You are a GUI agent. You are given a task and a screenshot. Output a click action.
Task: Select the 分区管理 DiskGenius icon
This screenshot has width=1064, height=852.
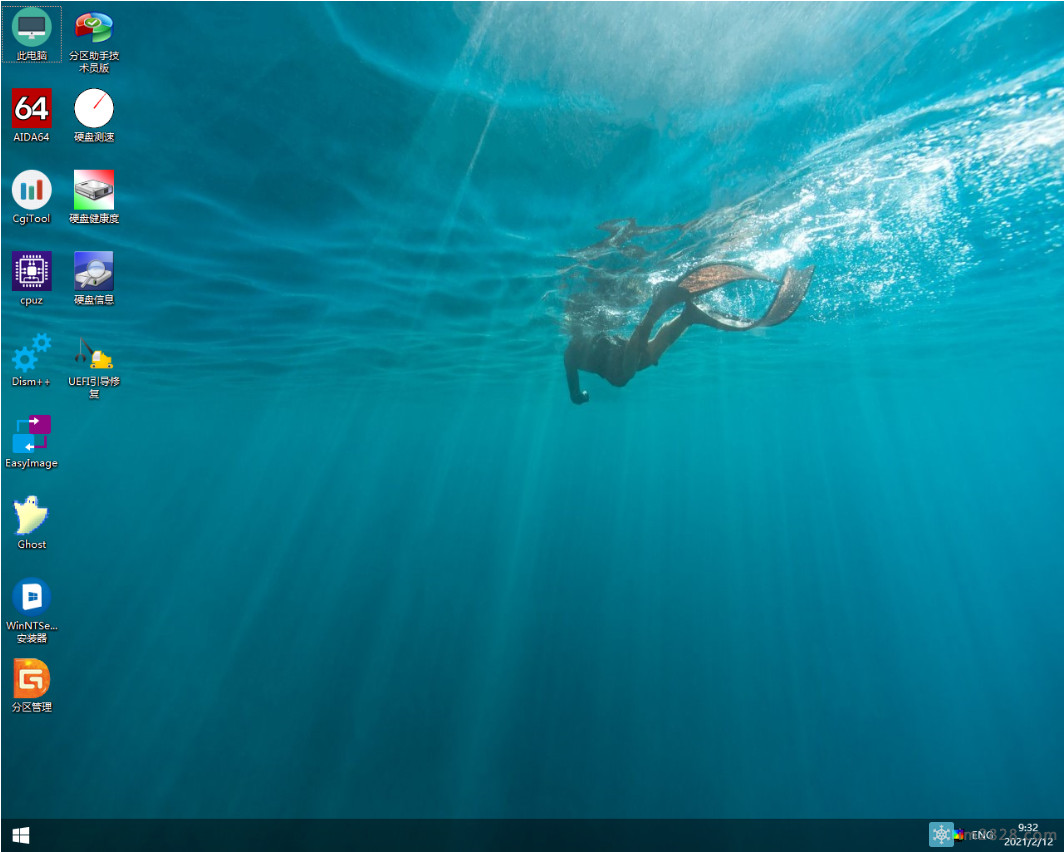pos(32,679)
